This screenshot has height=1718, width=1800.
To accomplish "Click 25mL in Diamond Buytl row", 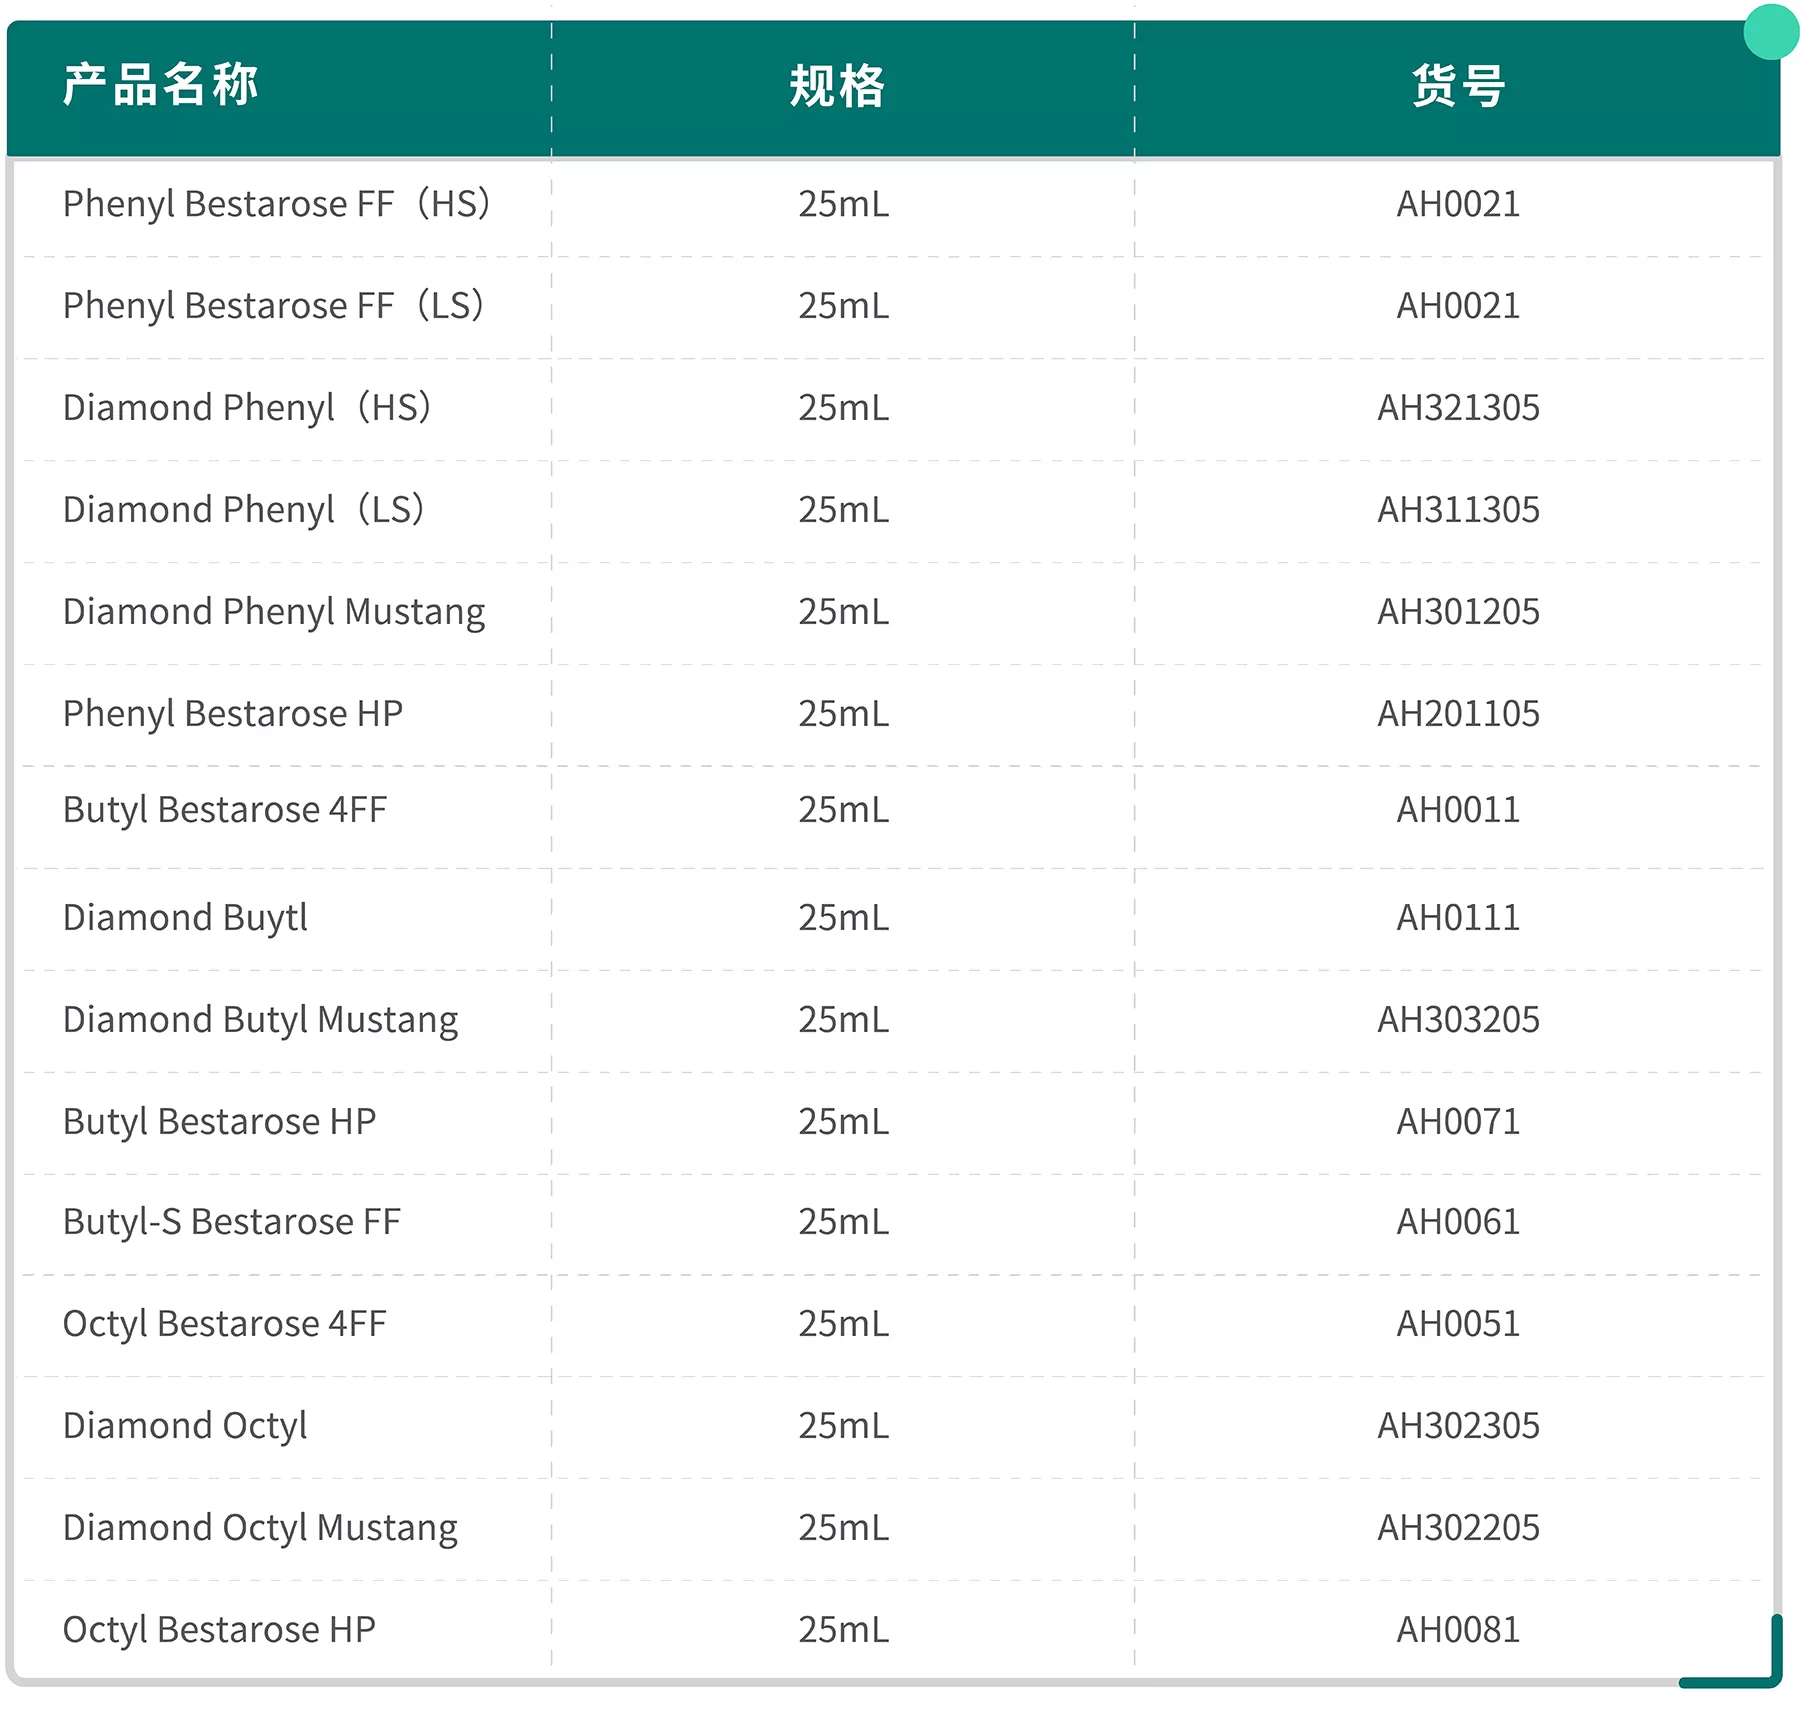I will [843, 918].
